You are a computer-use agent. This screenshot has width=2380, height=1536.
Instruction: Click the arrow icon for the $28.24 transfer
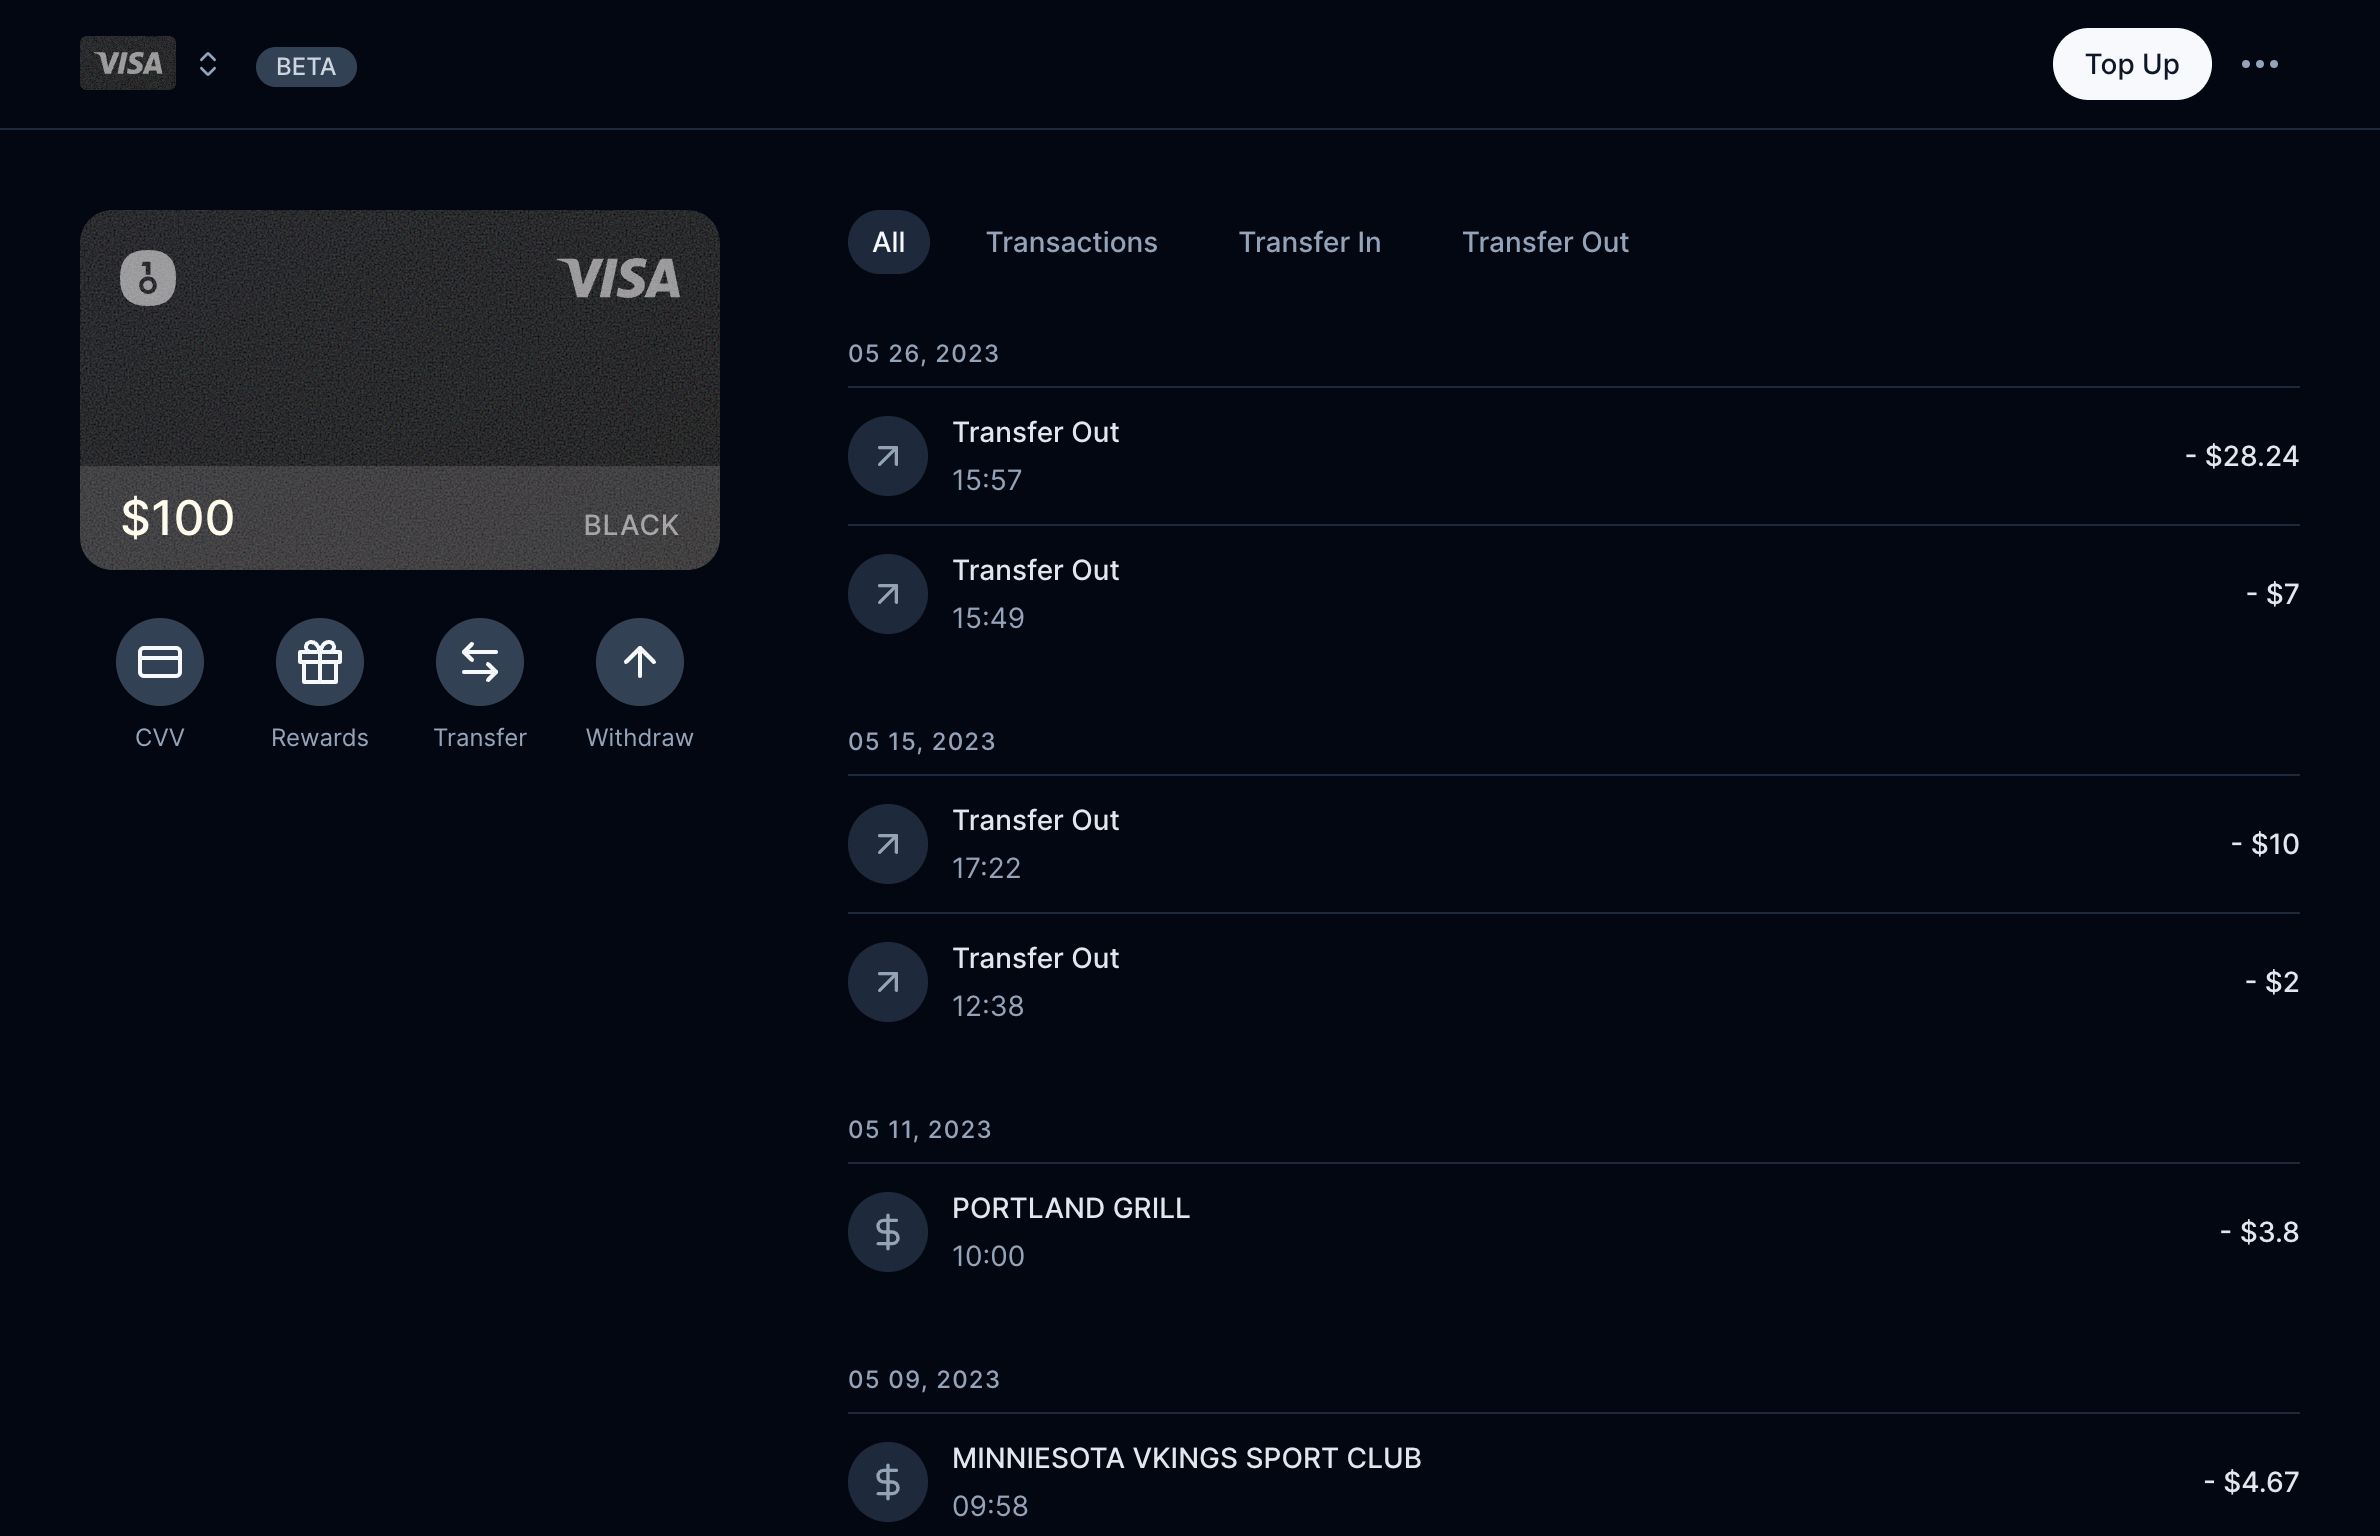pyautogui.click(x=887, y=456)
